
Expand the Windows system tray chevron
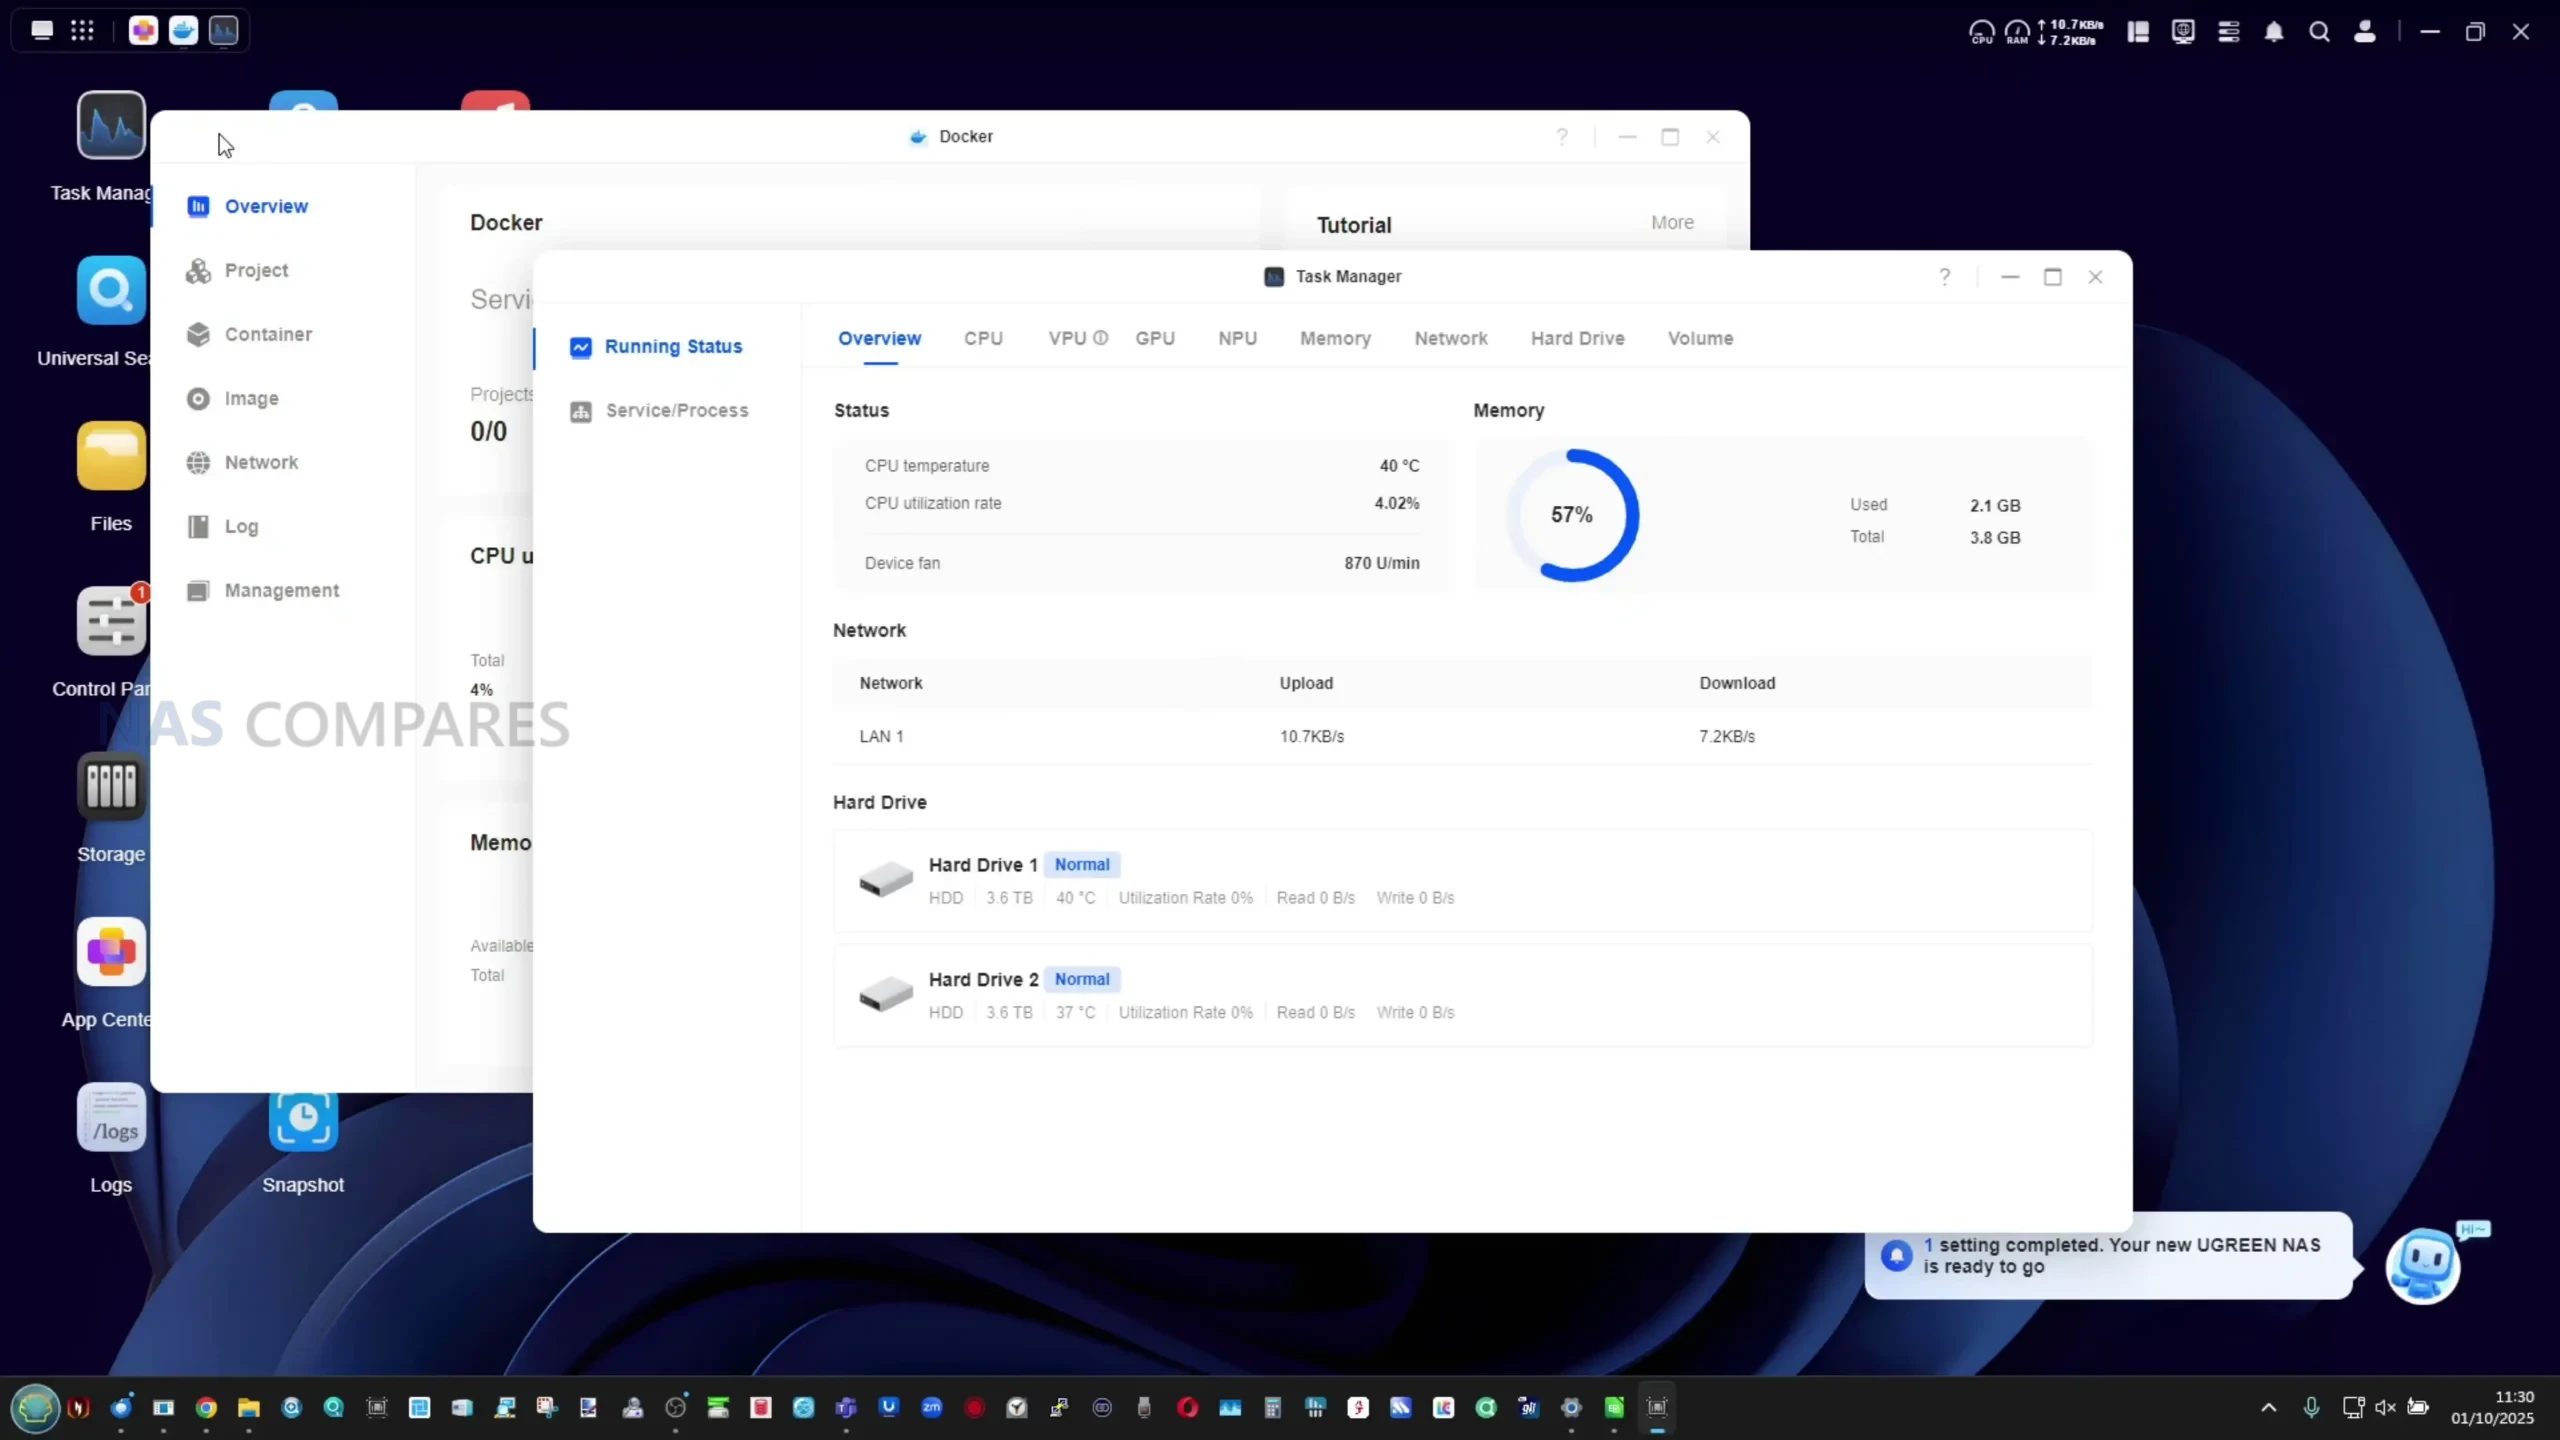coord(2268,1408)
